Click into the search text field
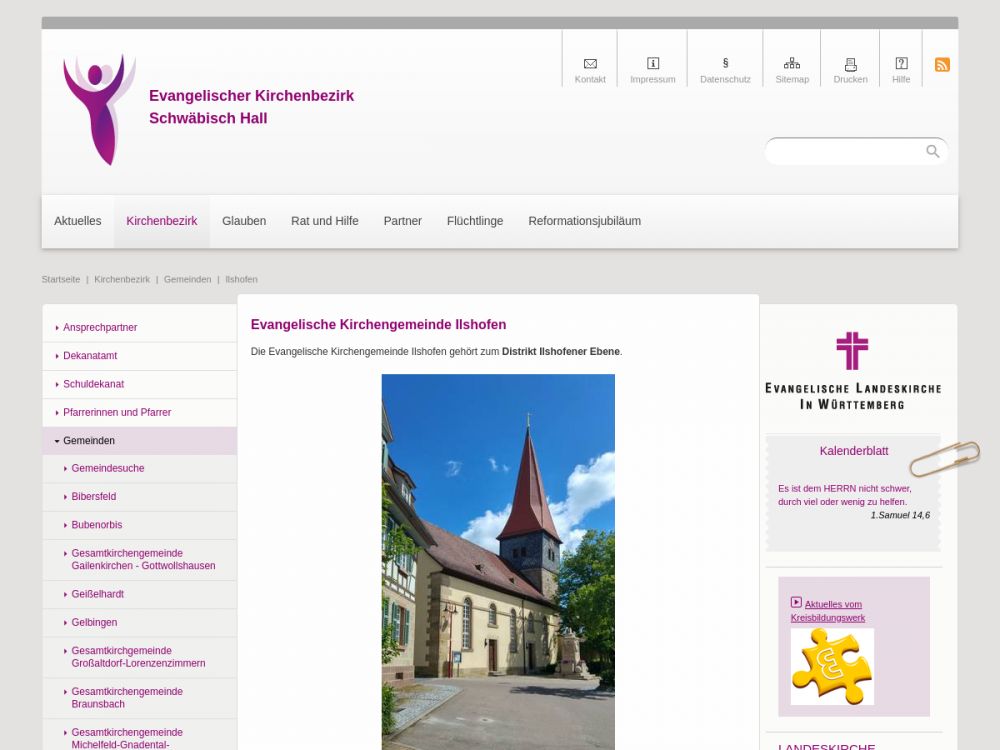This screenshot has width=1000, height=750. [845, 152]
